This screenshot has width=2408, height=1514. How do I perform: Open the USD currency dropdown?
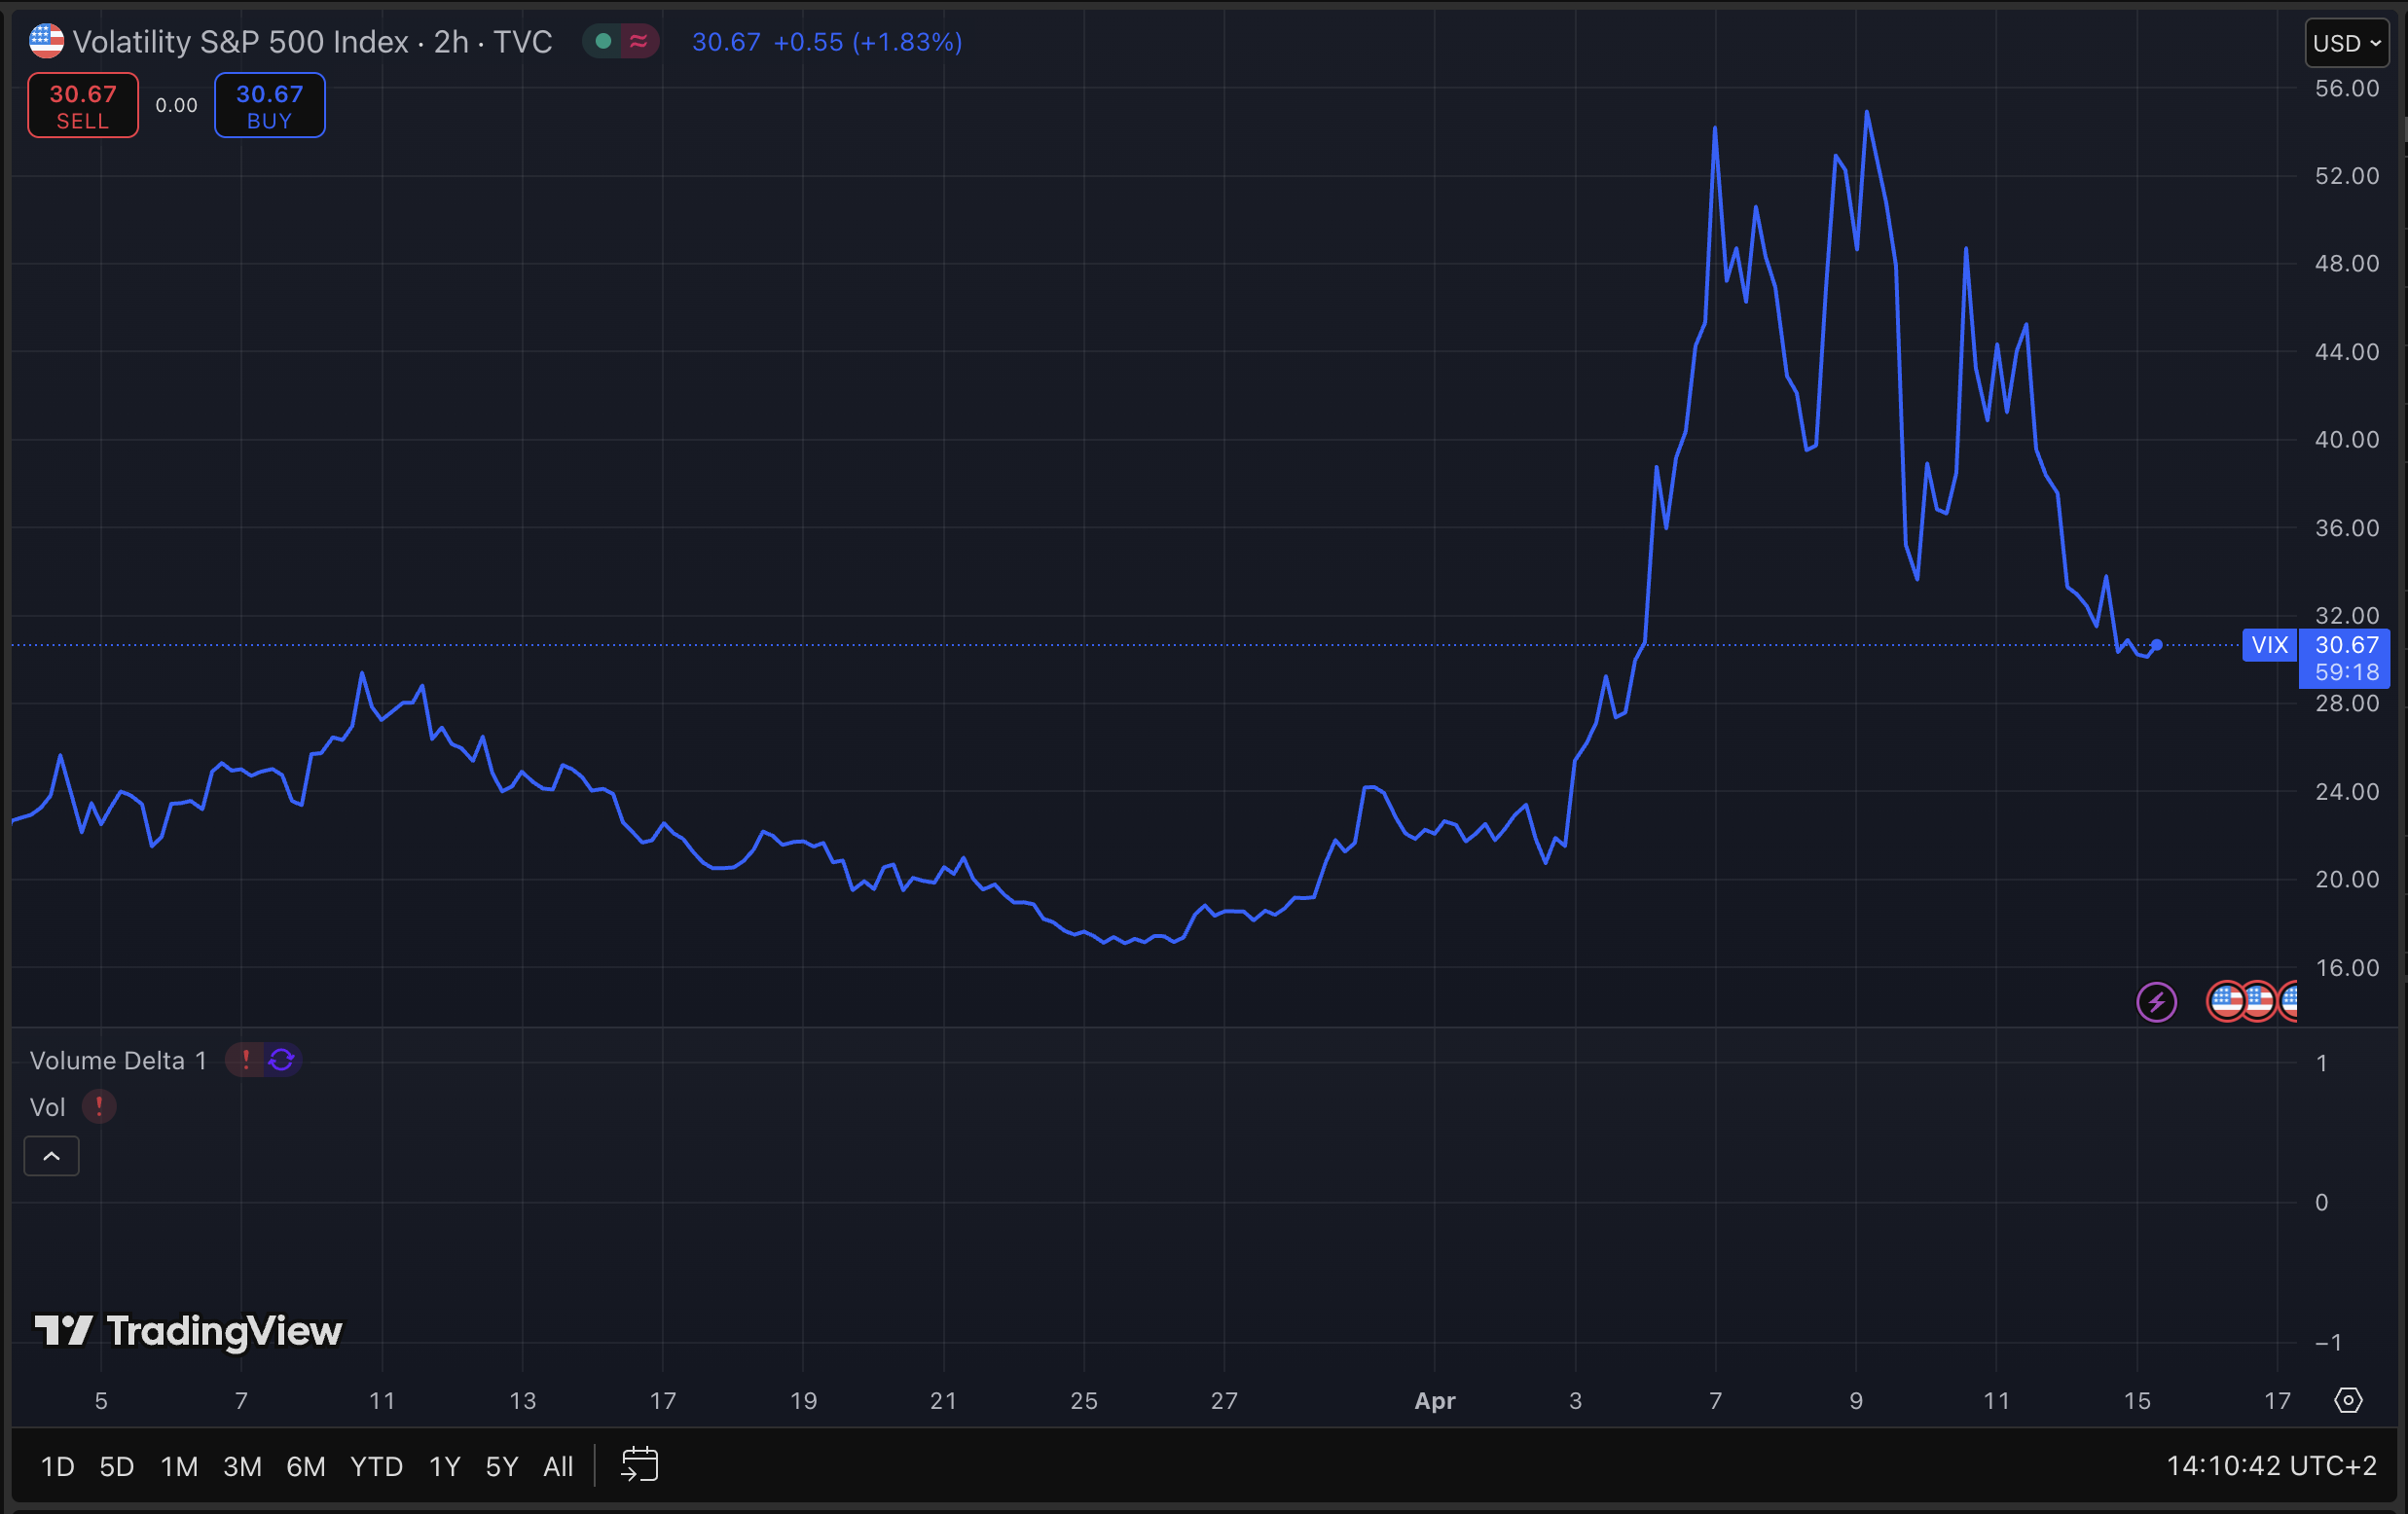[2347, 43]
